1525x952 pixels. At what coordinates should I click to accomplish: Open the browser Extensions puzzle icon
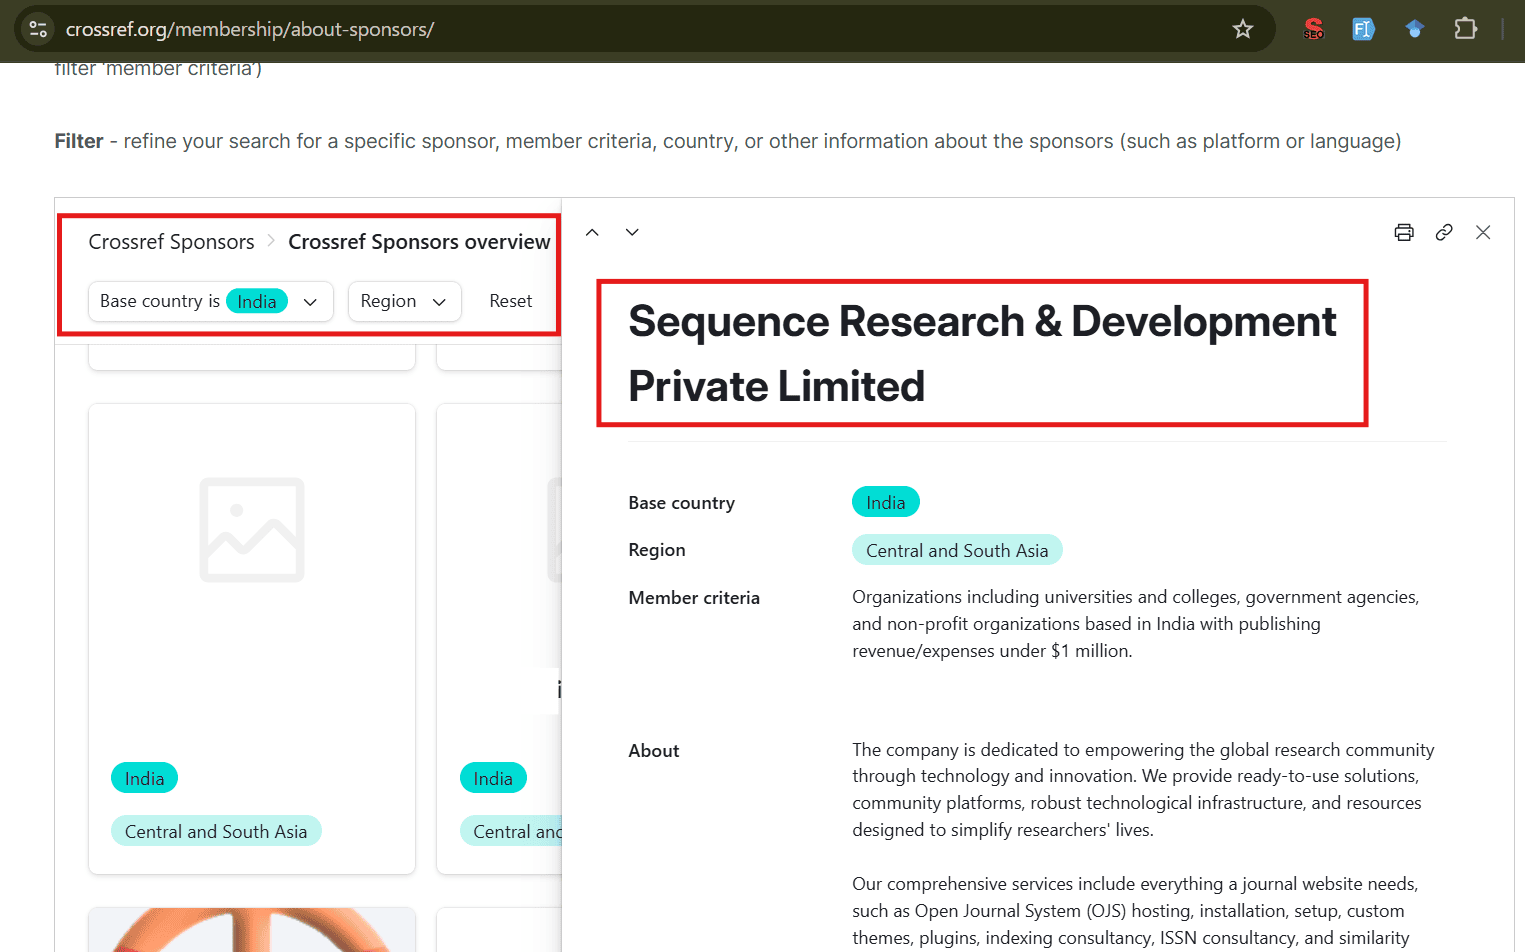1465,29
